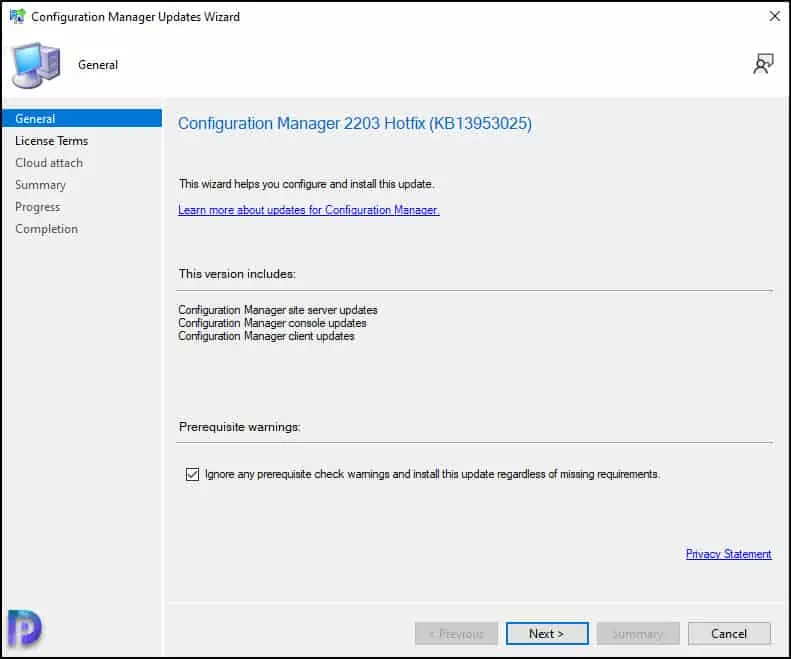Click the disabled Previous button
The image size is (791, 659).
point(456,634)
